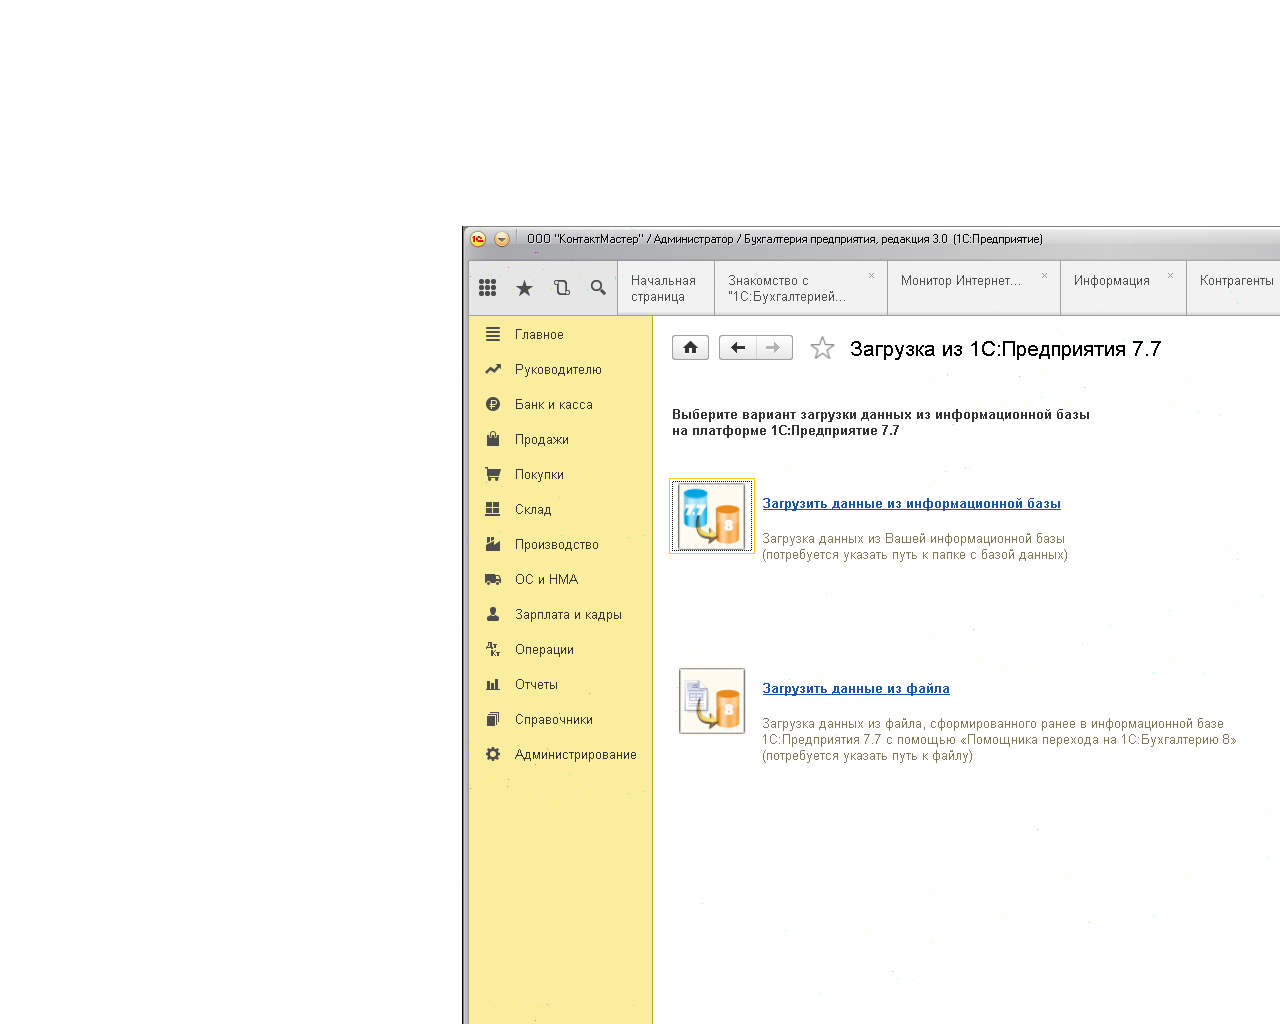
Task: Open the Контрагенты tab
Action: (x=1236, y=281)
